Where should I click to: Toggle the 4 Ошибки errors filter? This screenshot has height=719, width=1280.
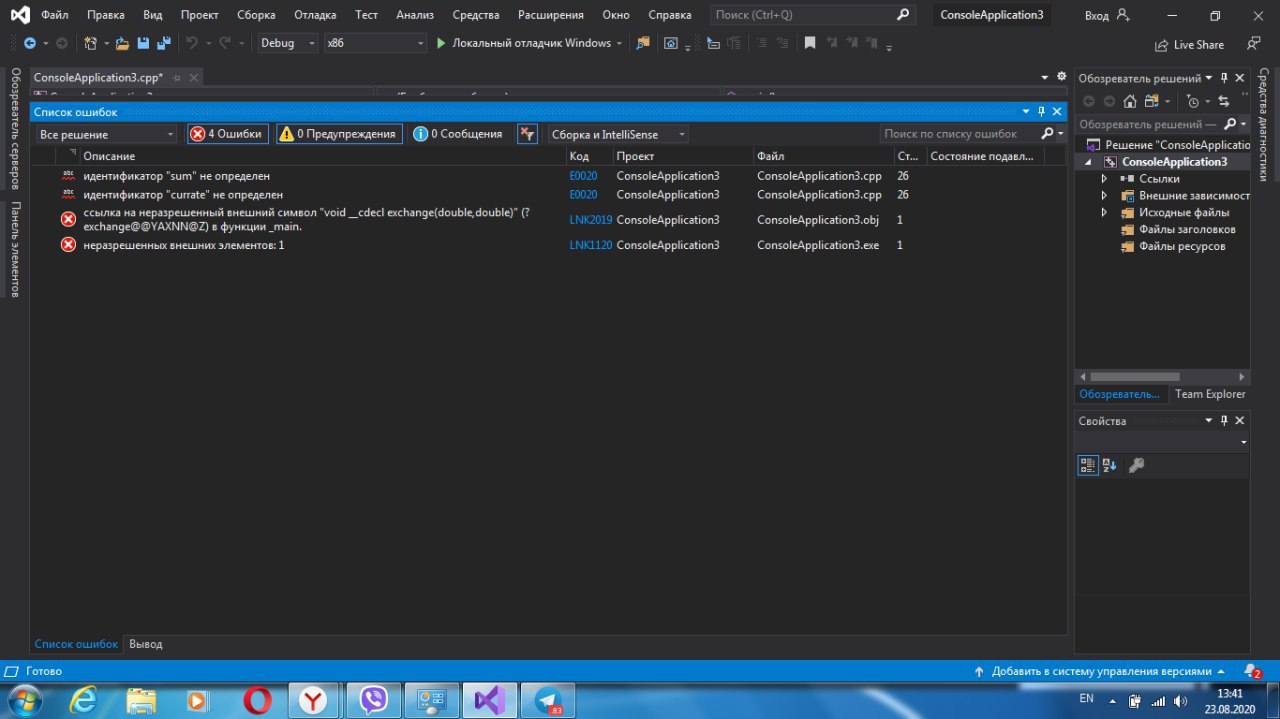click(x=228, y=134)
